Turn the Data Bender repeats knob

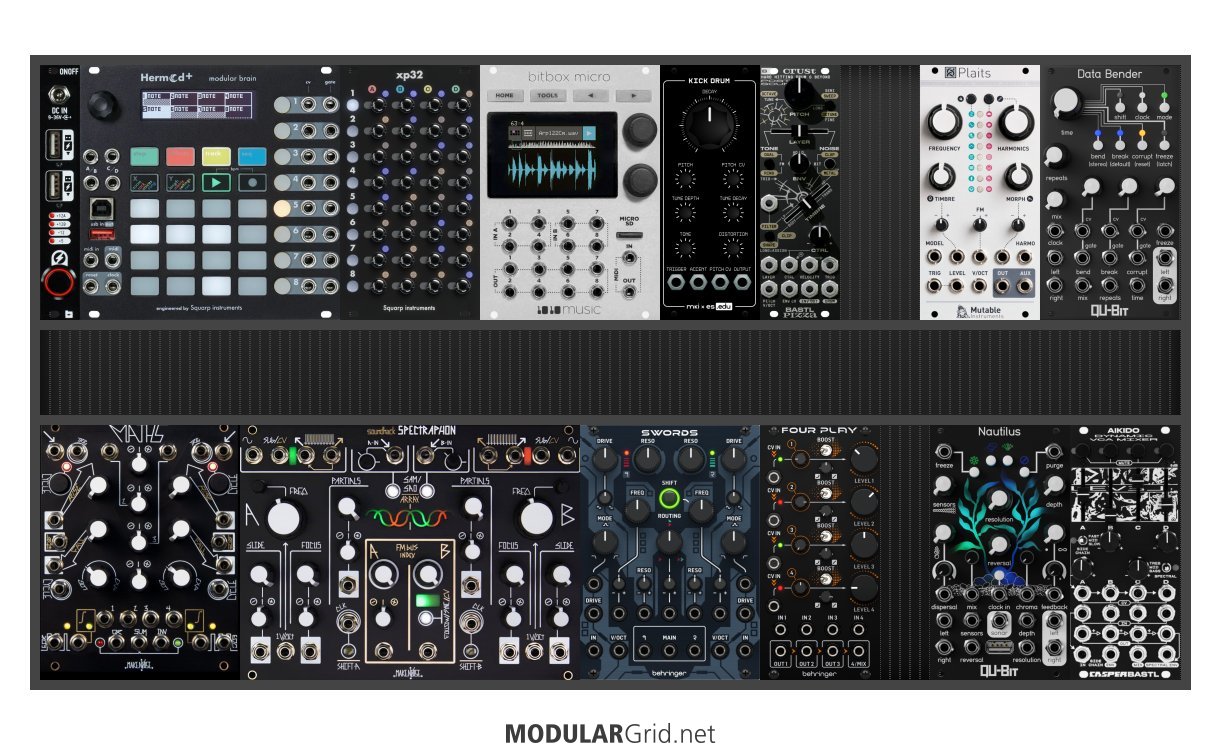point(1055,156)
